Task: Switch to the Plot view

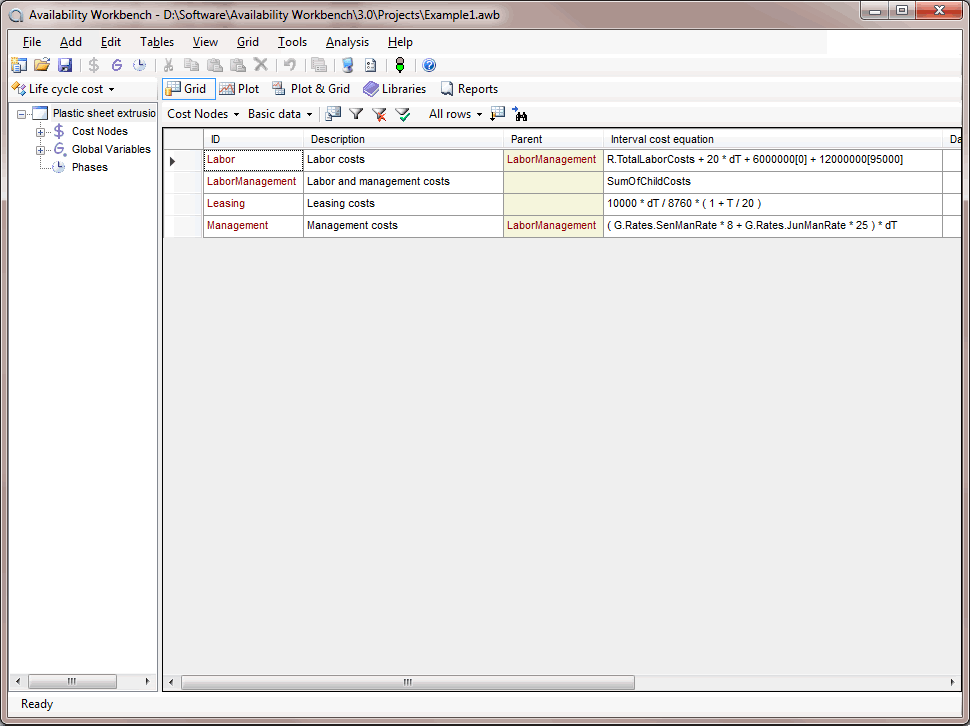Action: (x=240, y=88)
